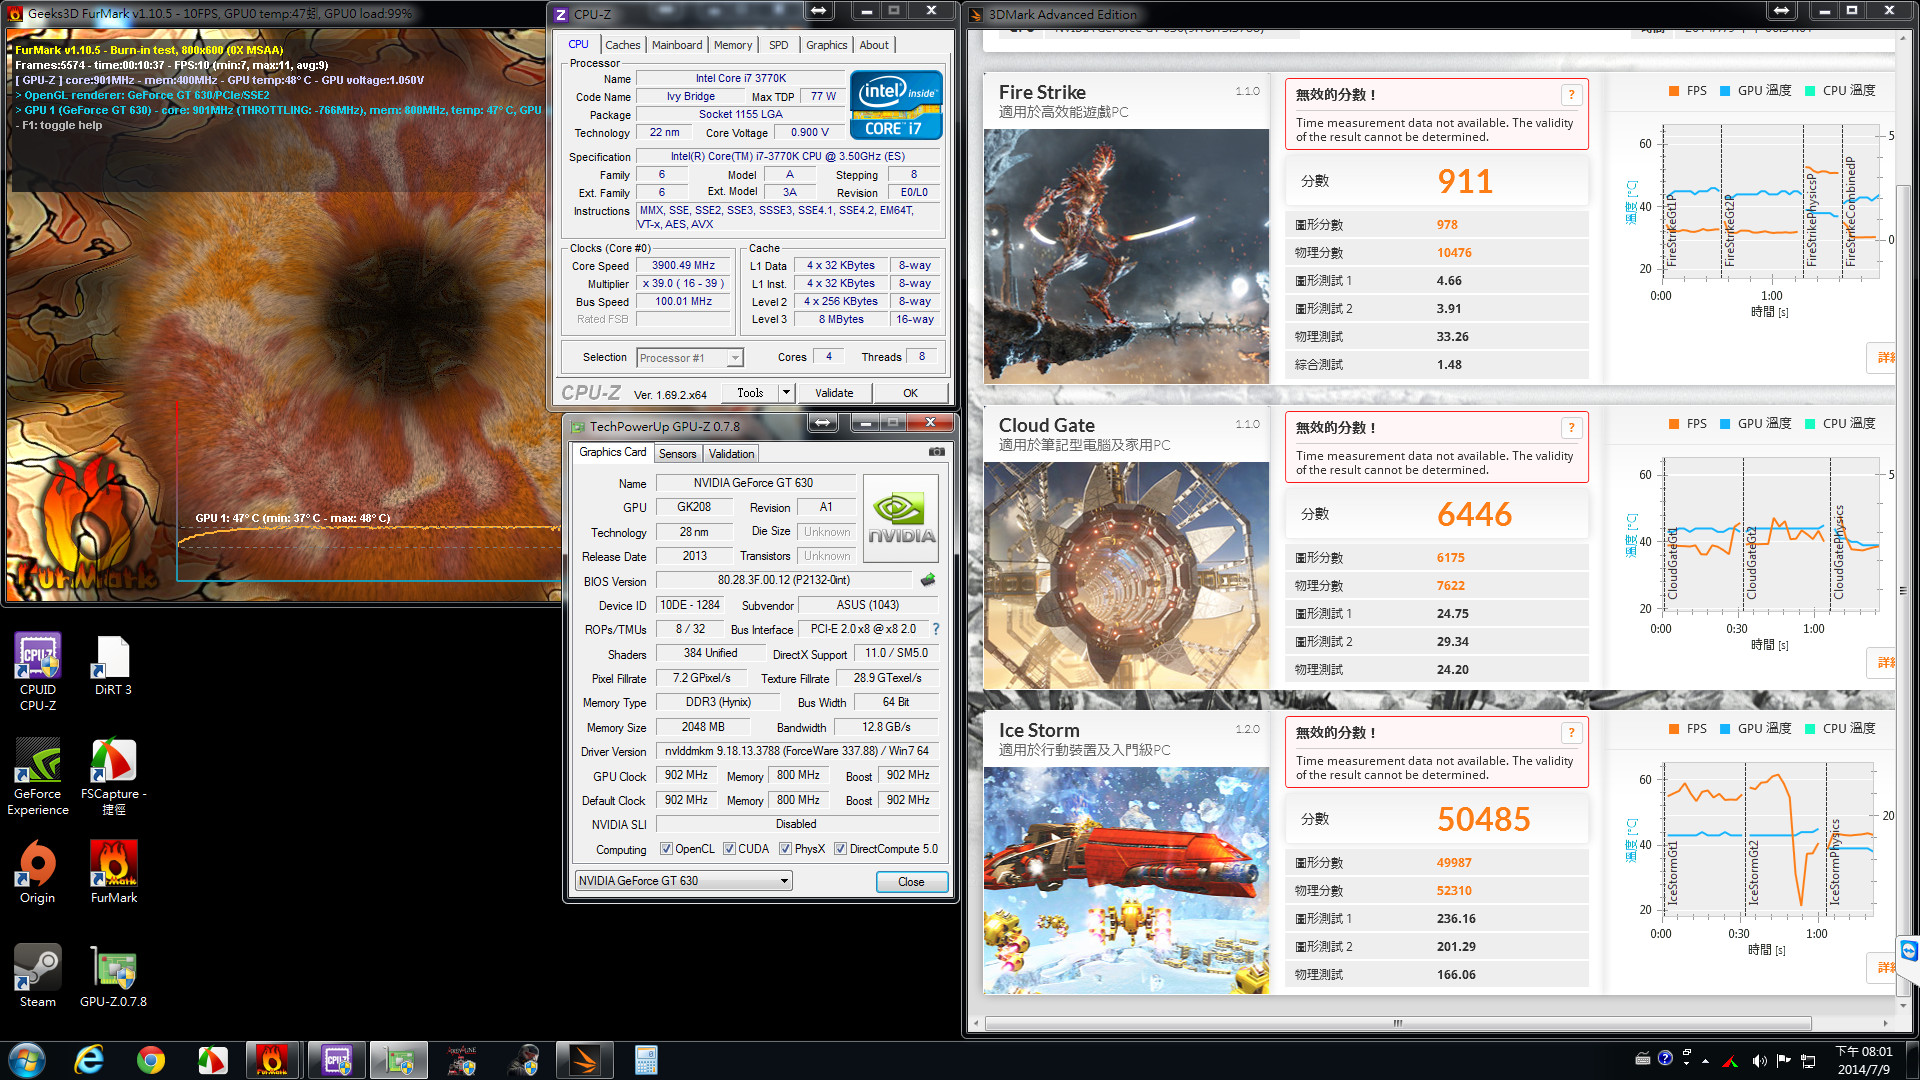
Task: Open Cloud Gate details button
Action: (1881, 663)
